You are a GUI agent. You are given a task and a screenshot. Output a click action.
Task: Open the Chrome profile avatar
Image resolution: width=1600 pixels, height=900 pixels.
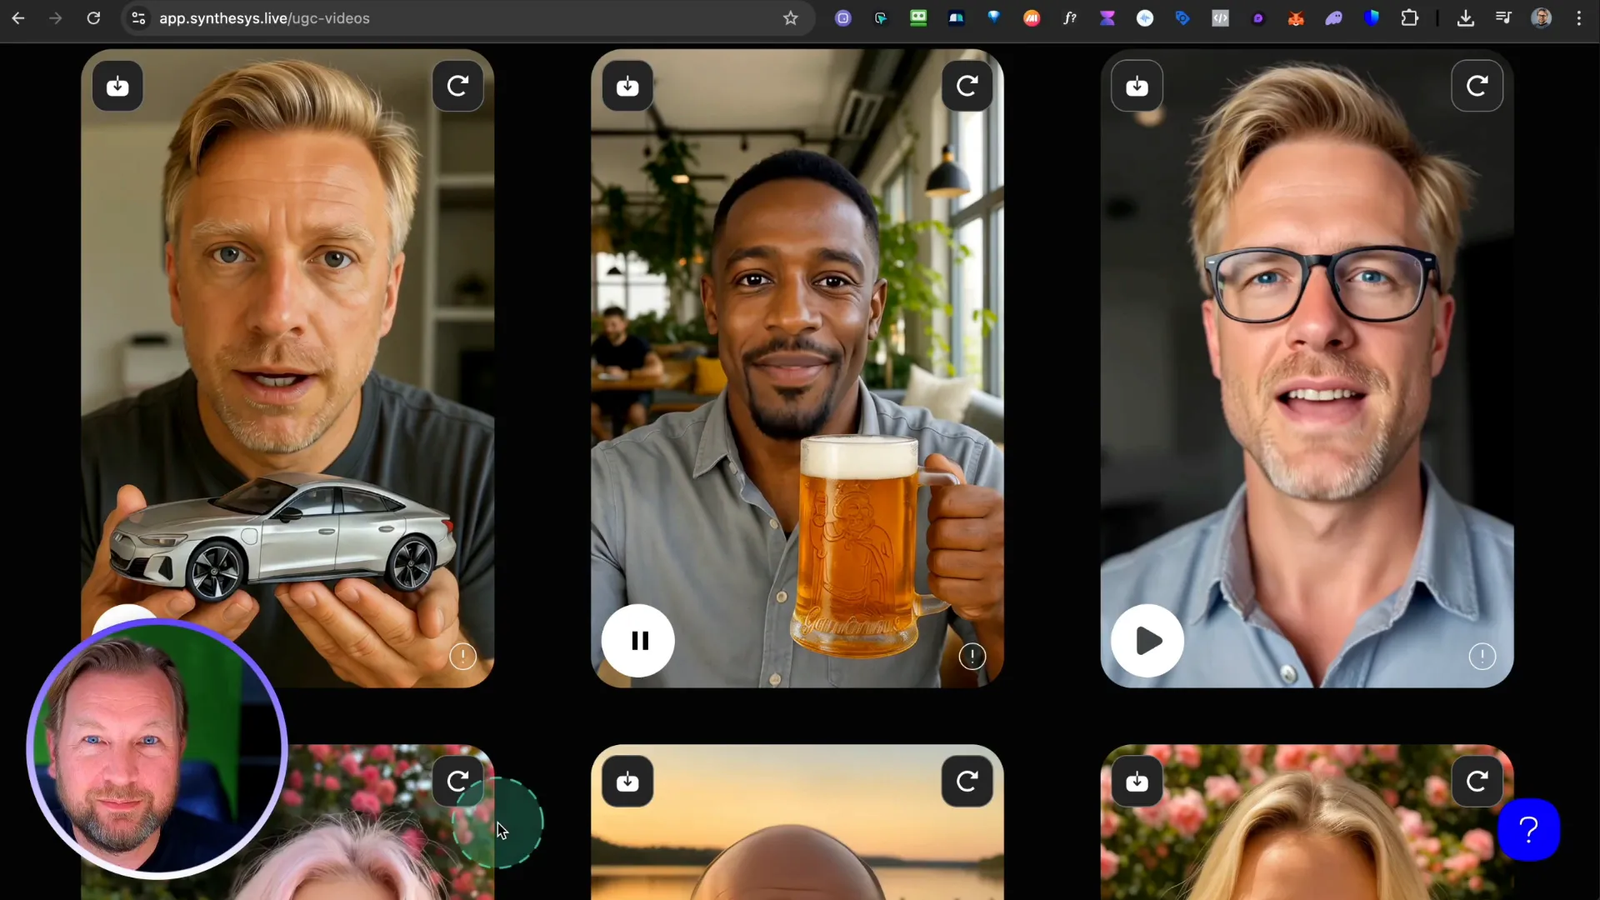(1542, 18)
